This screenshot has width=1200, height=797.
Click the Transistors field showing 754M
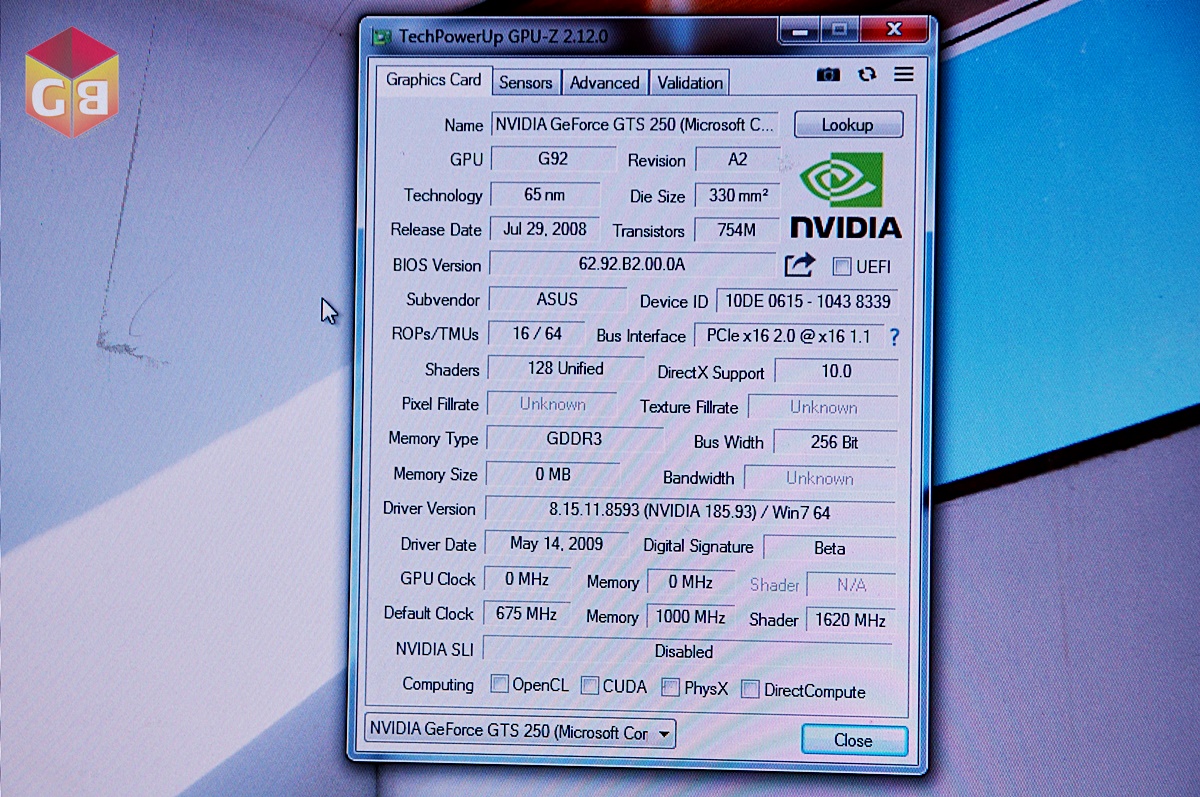point(738,230)
